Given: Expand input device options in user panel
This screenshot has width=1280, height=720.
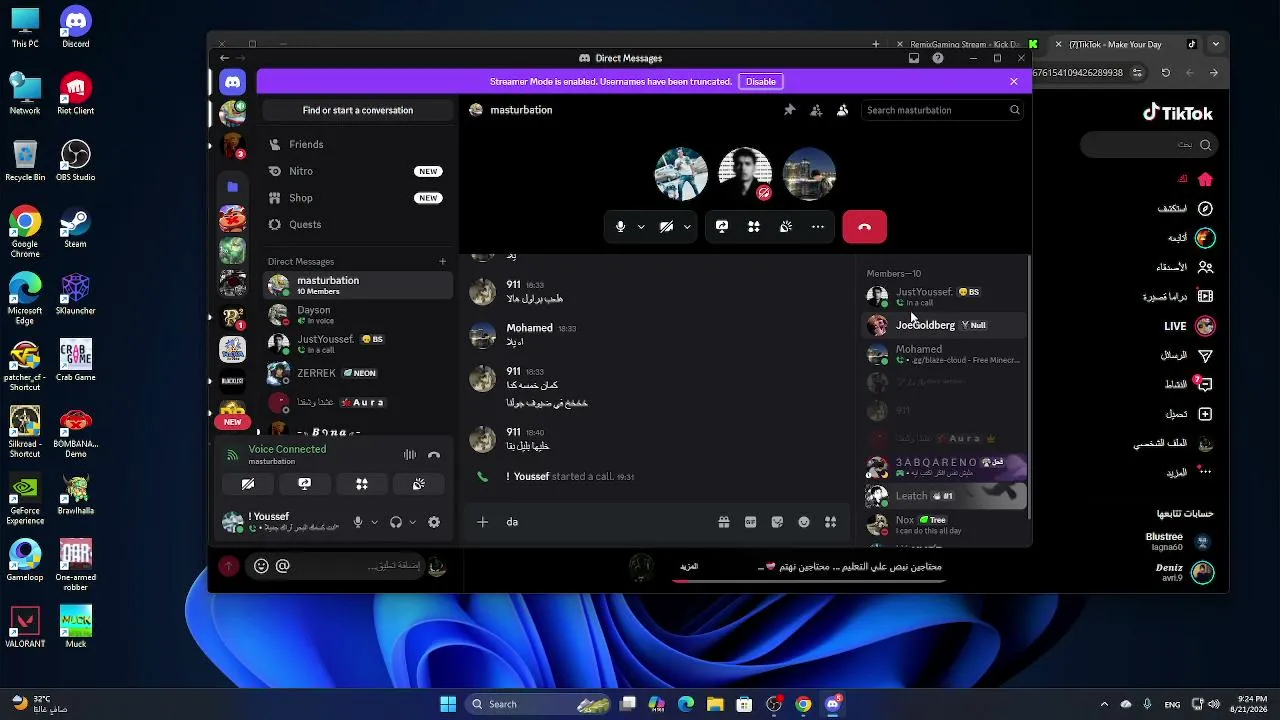Looking at the screenshot, I should [375, 522].
